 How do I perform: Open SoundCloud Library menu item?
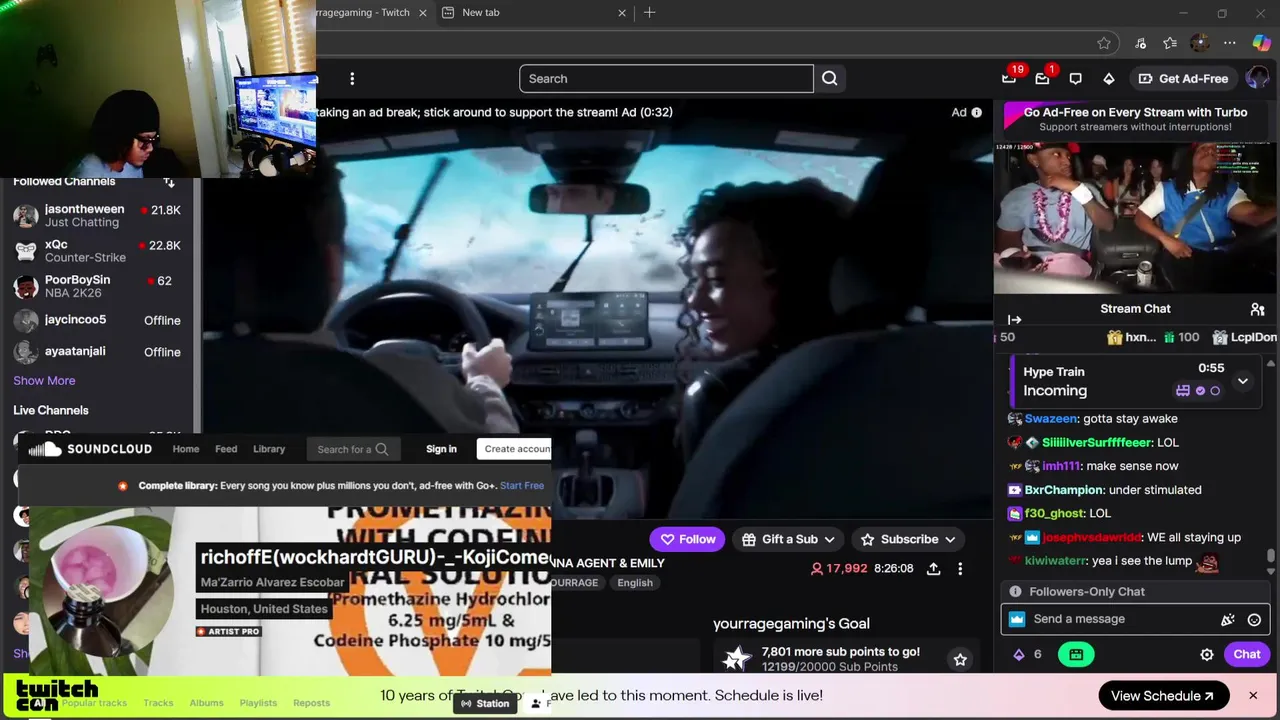pos(269,449)
